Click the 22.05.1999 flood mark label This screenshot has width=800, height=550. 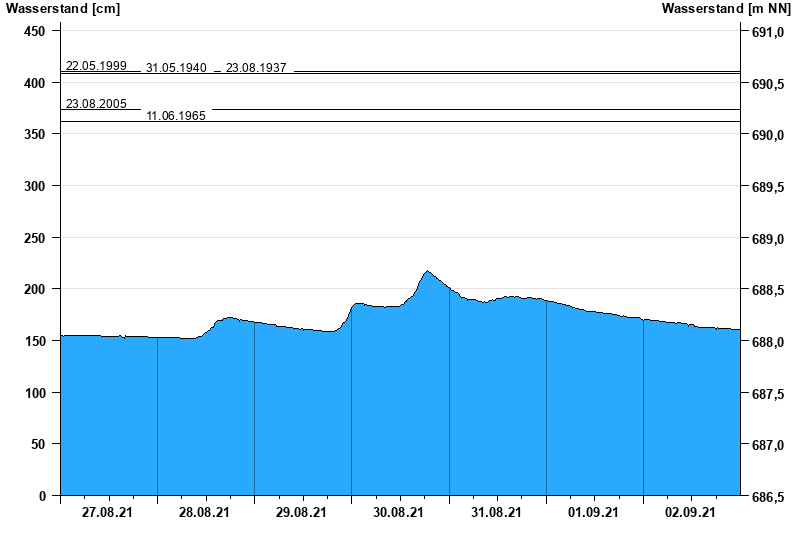coord(96,66)
